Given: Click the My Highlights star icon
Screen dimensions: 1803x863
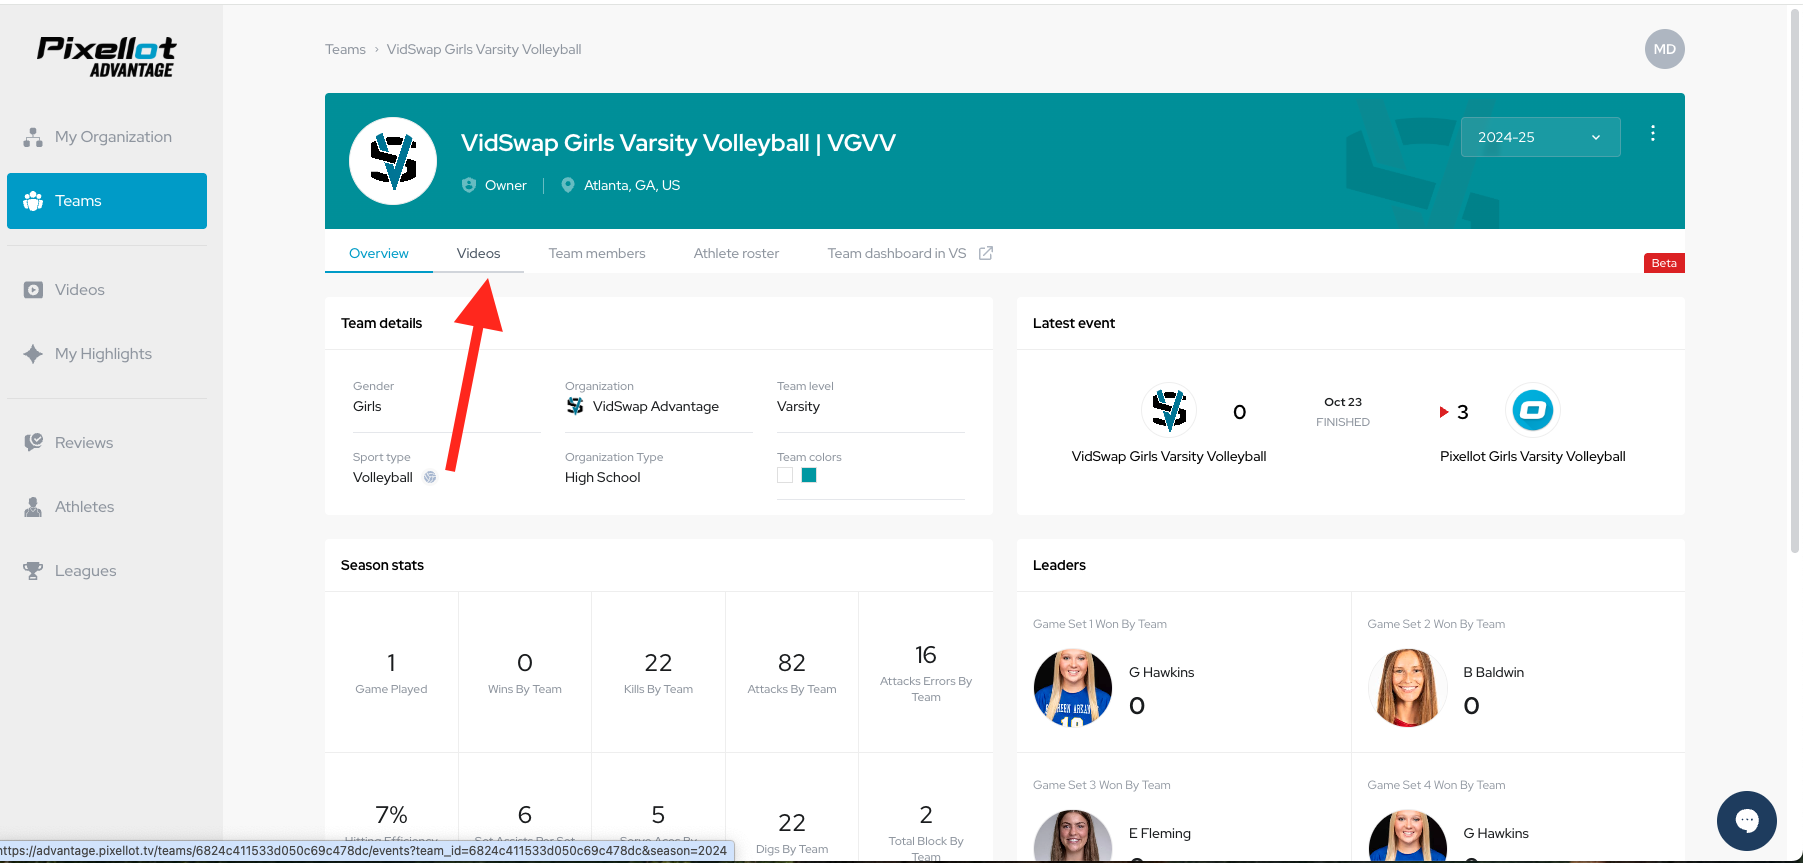Looking at the screenshot, I should 33,354.
